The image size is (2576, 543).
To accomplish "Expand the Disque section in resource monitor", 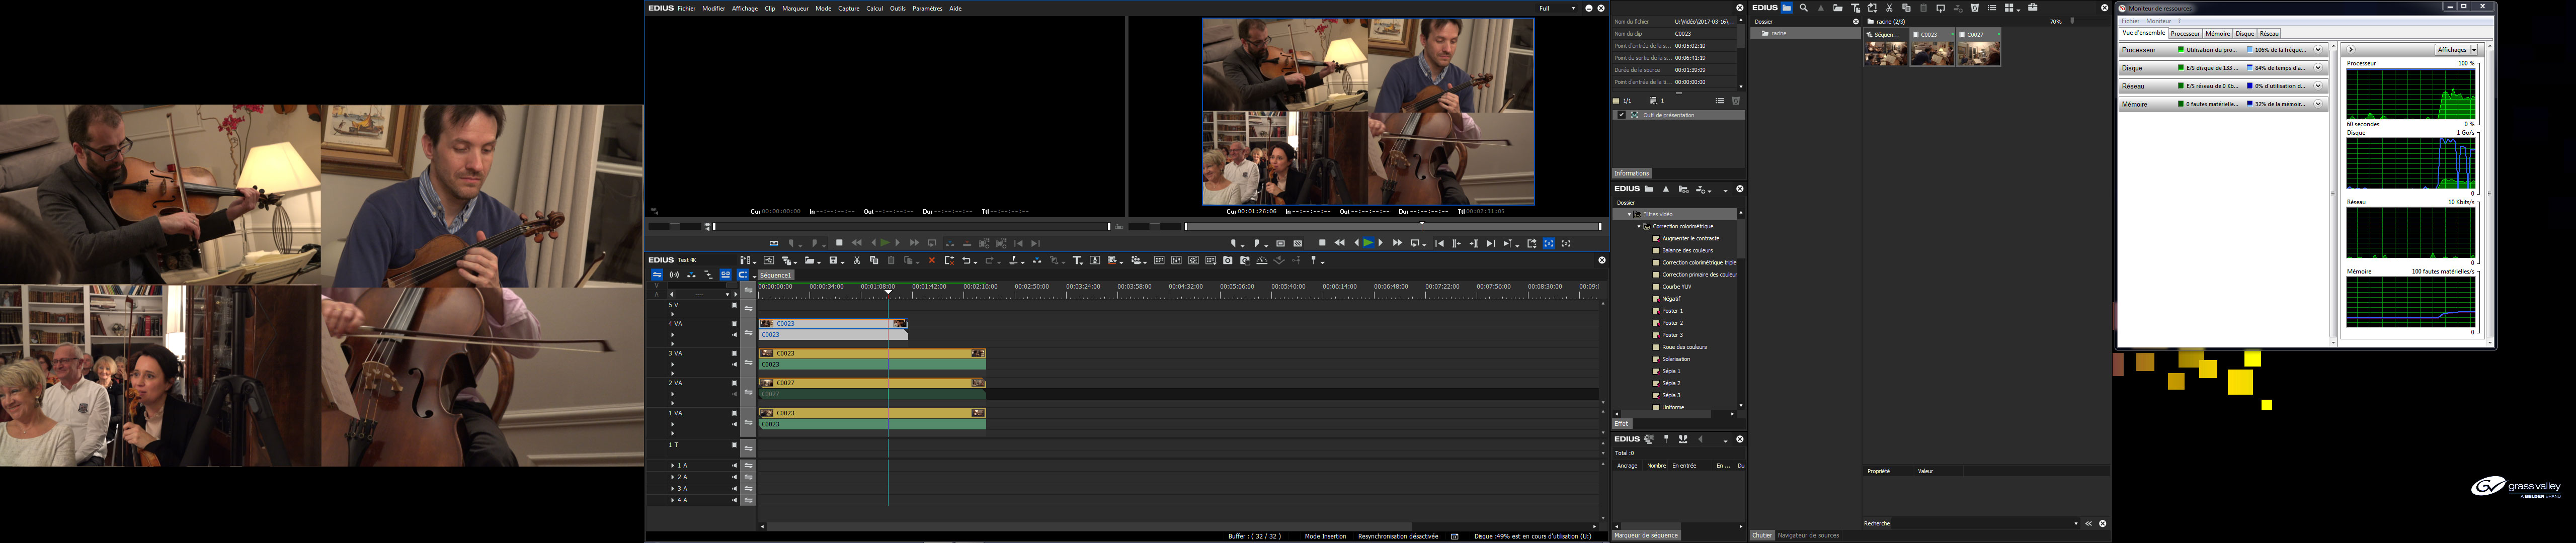I will (x=2318, y=68).
